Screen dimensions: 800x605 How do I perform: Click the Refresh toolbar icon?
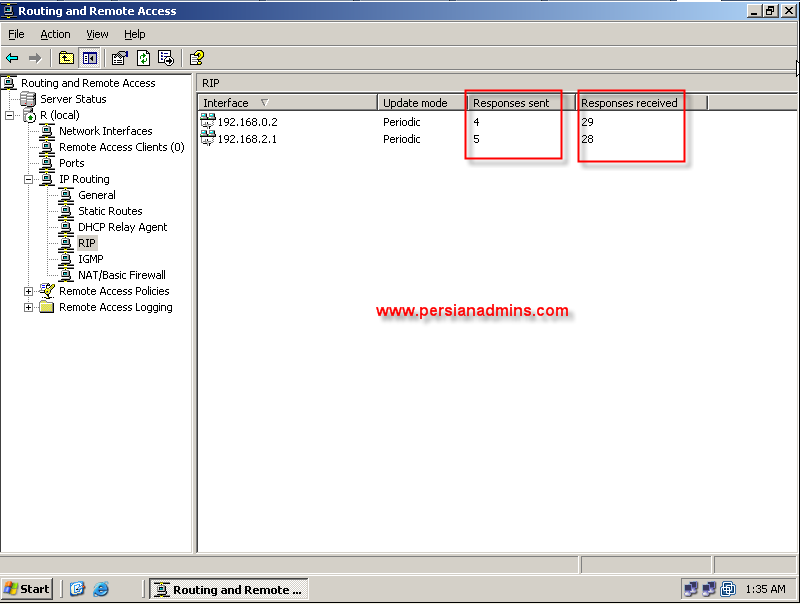(143, 58)
